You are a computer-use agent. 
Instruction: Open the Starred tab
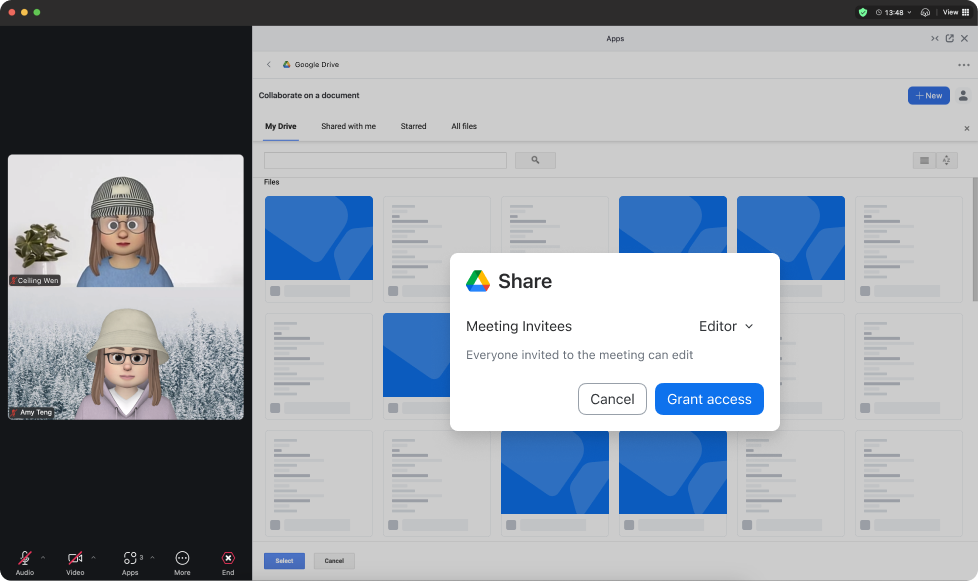click(413, 127)
